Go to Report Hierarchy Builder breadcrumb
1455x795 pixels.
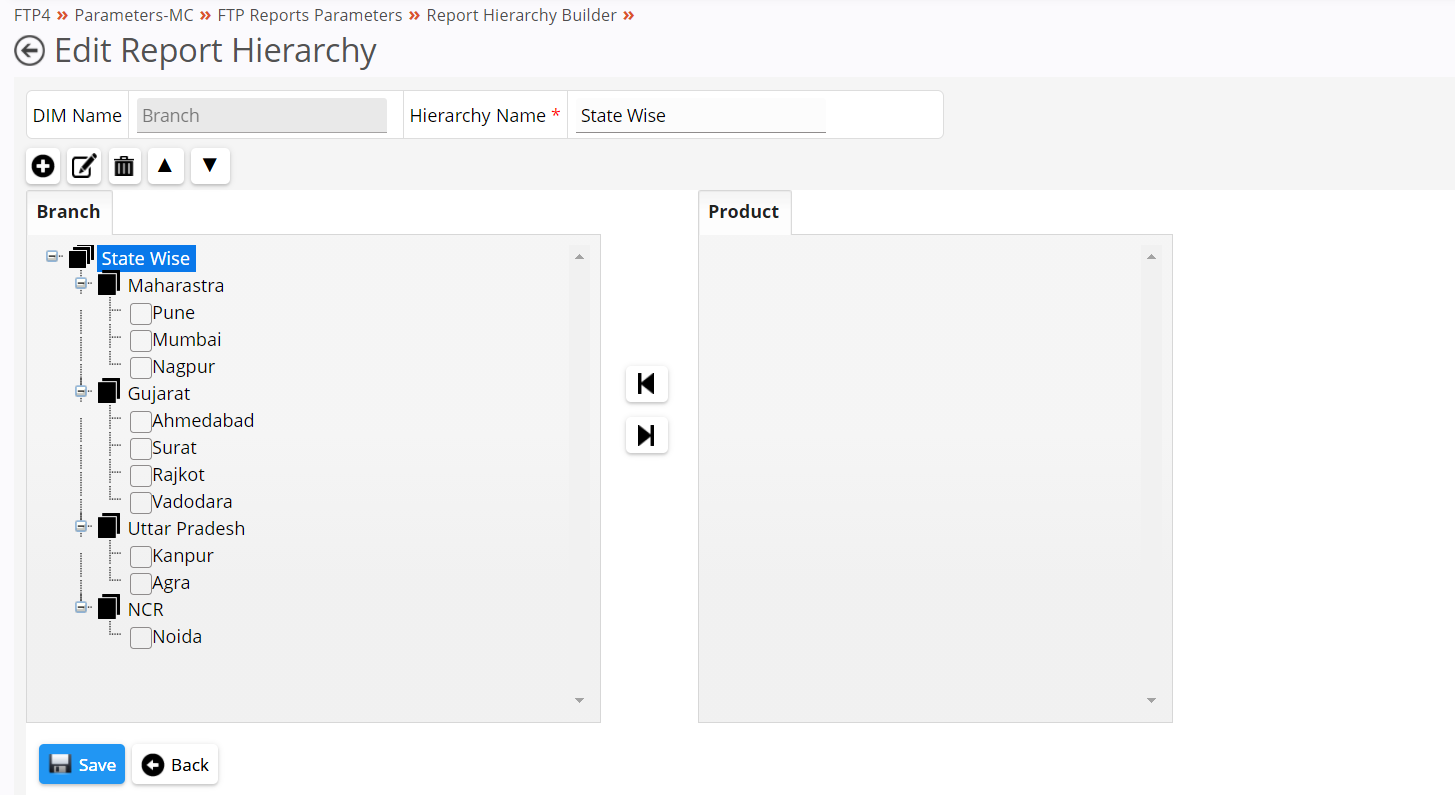tap(521, 15)
